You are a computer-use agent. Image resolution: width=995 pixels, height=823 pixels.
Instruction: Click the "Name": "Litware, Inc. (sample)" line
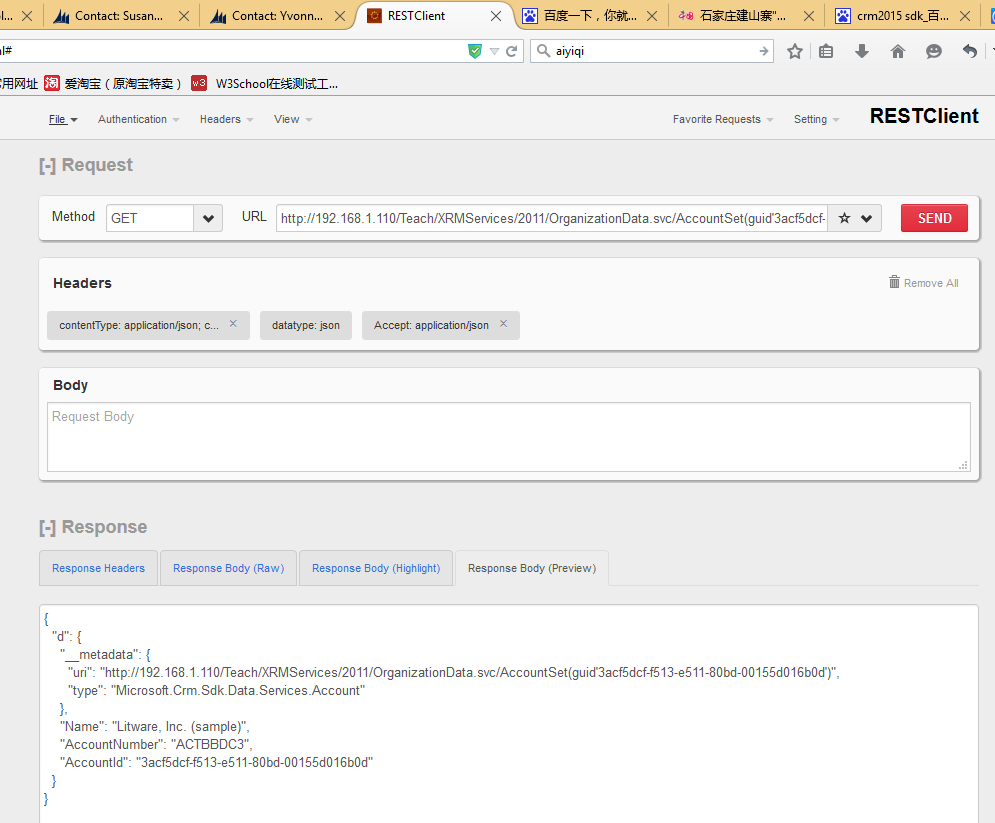coord(154,727)
